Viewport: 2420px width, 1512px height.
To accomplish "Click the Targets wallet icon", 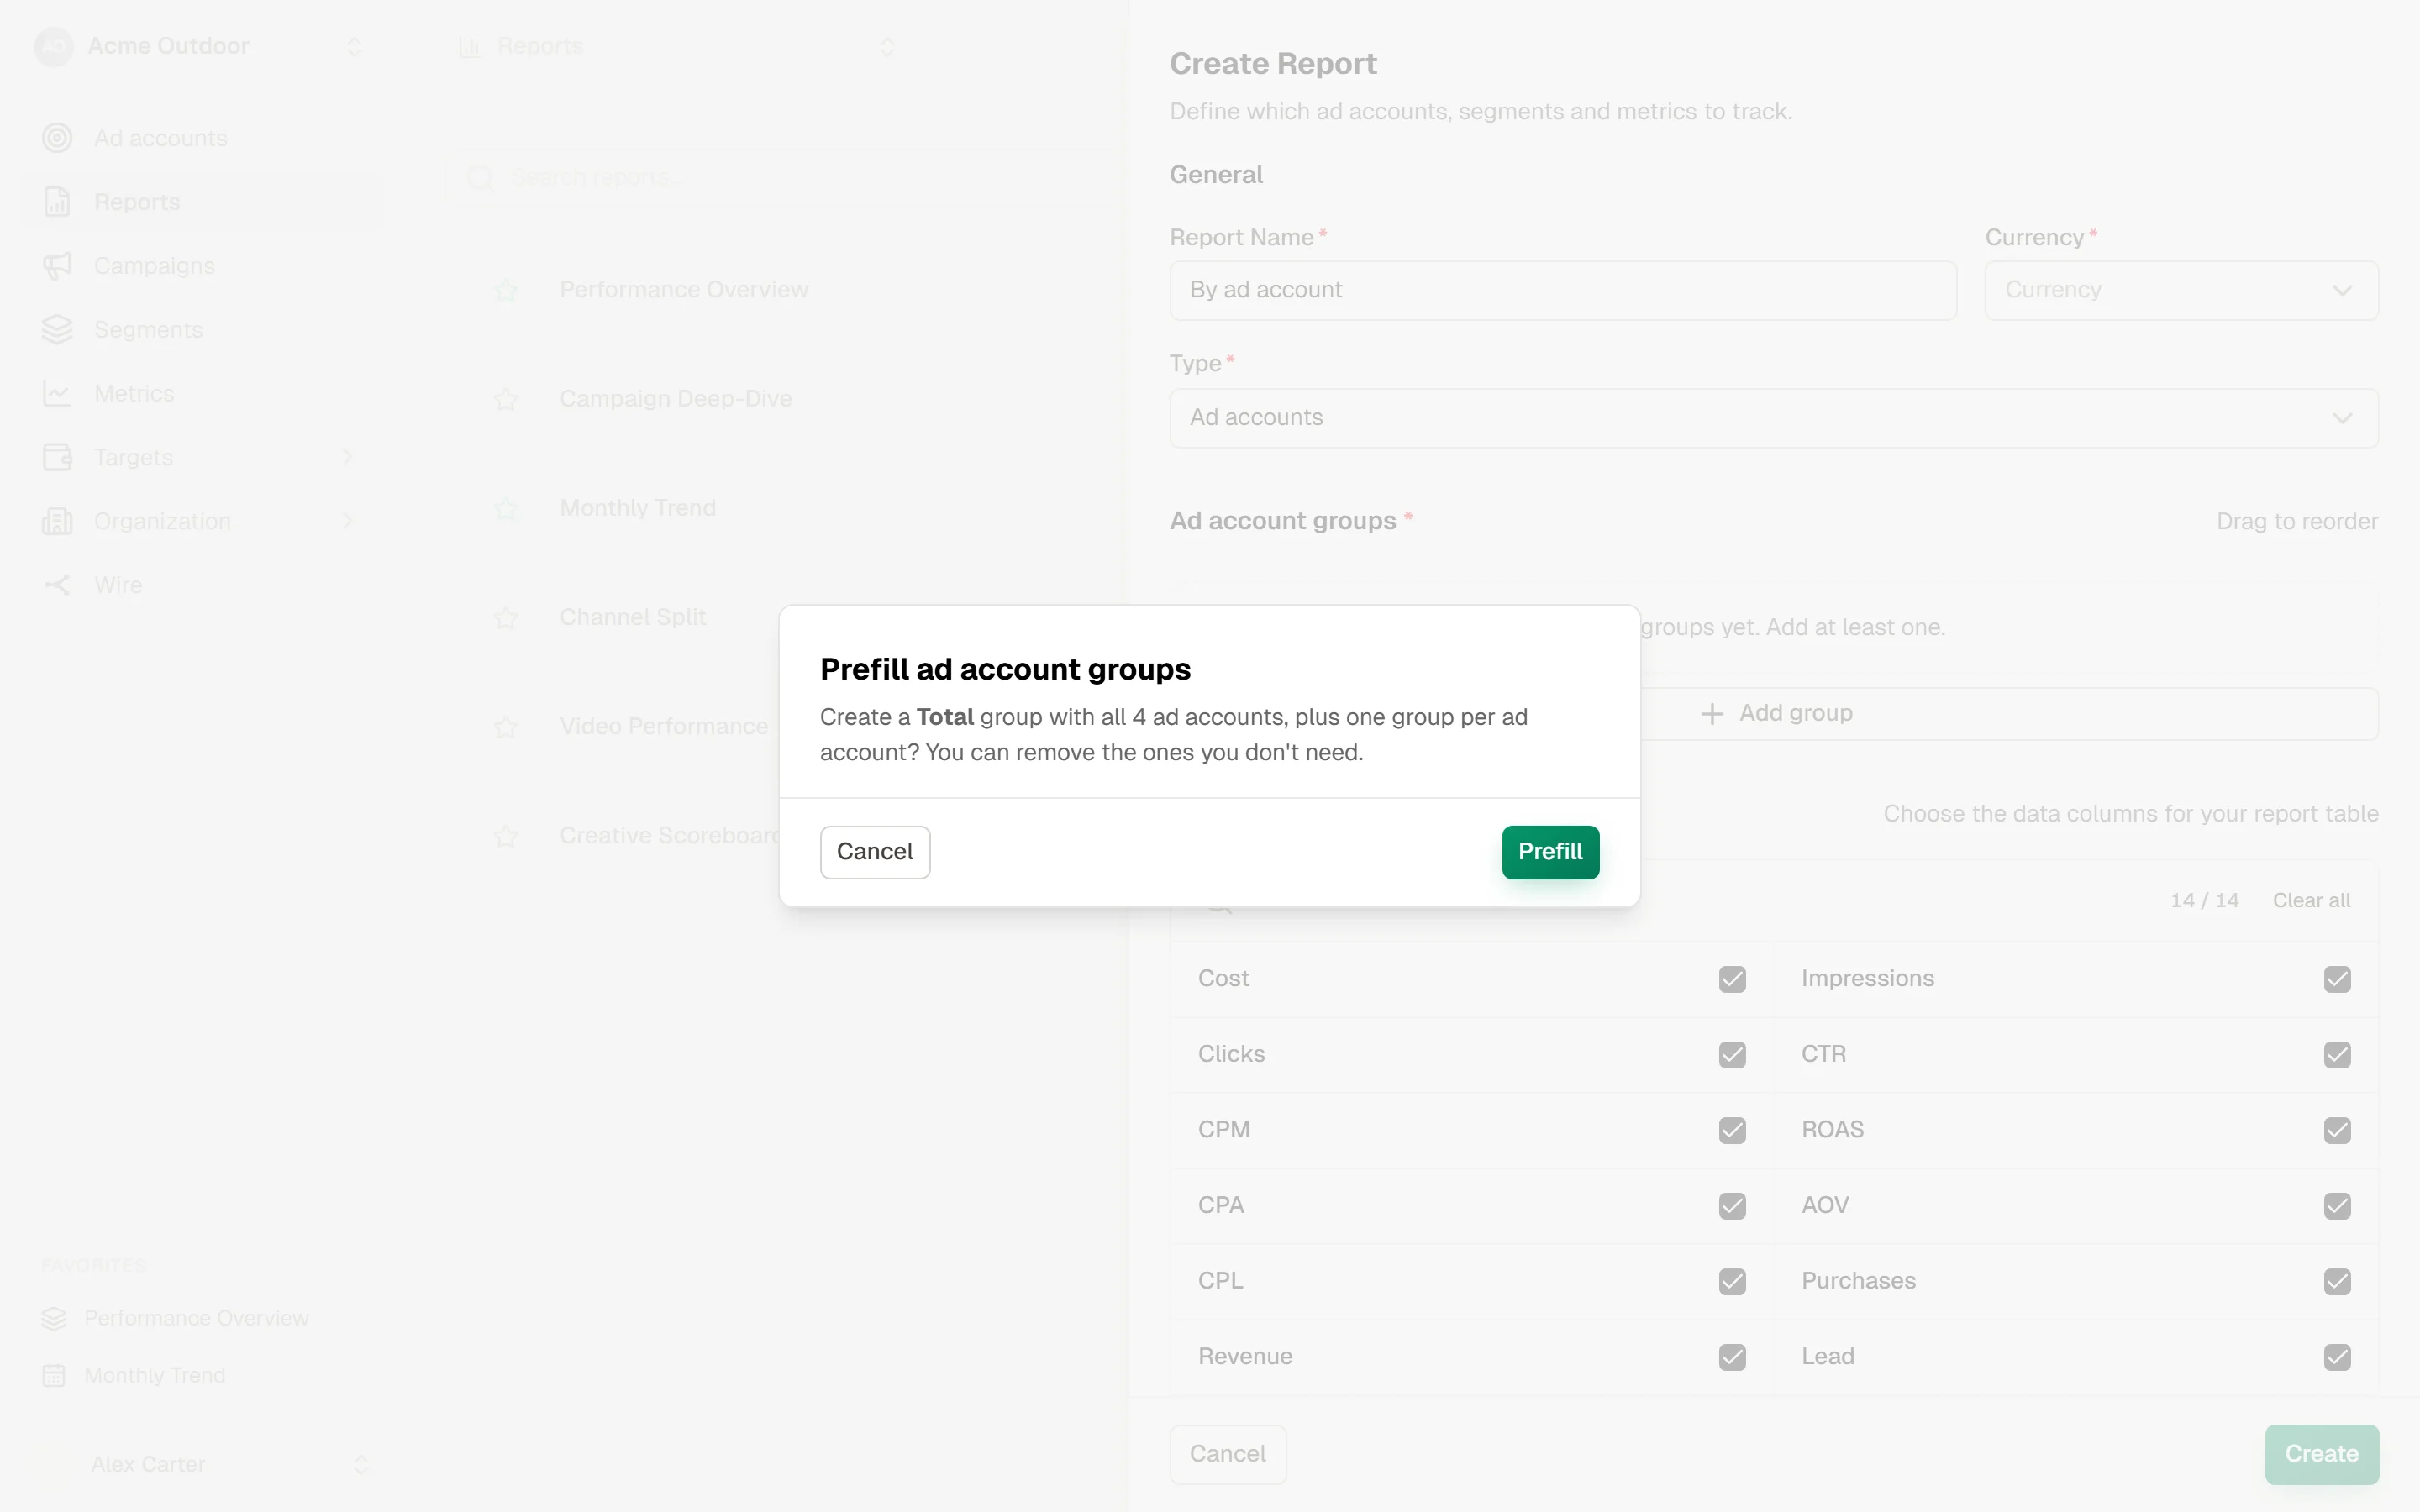I will point(57,457).
